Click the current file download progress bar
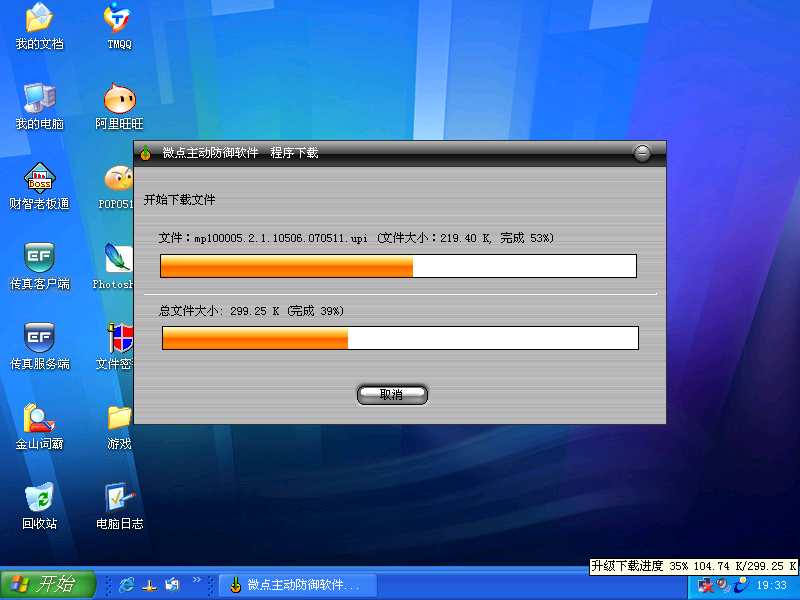This screenshot has width=800, height=600. (398, 266)
